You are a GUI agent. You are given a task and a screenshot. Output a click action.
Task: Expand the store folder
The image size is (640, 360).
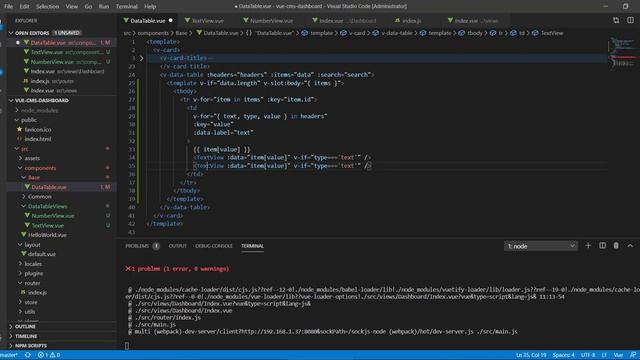point(31,302)
